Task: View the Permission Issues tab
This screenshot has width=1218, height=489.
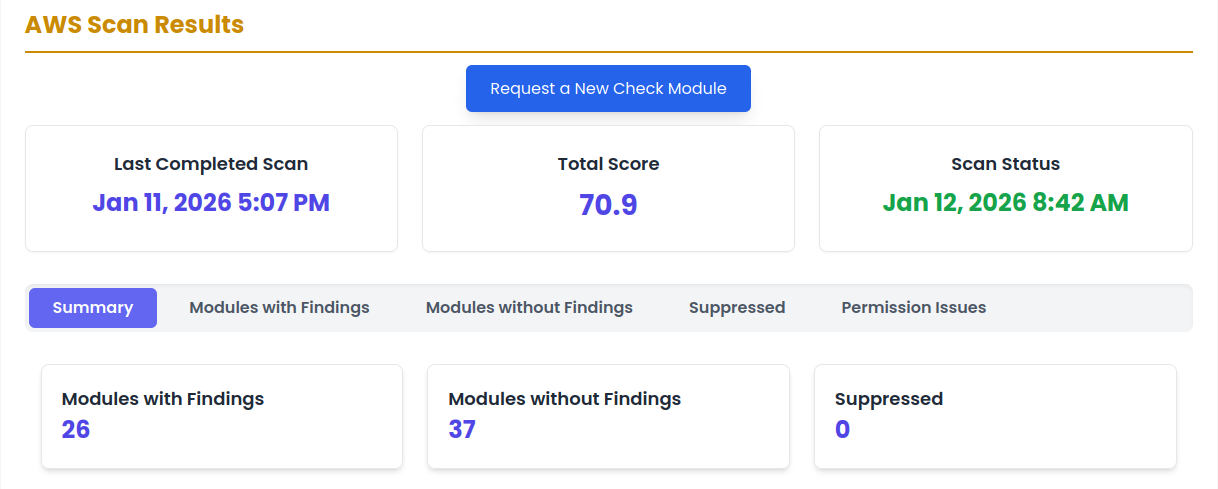Action: [914, 308]
